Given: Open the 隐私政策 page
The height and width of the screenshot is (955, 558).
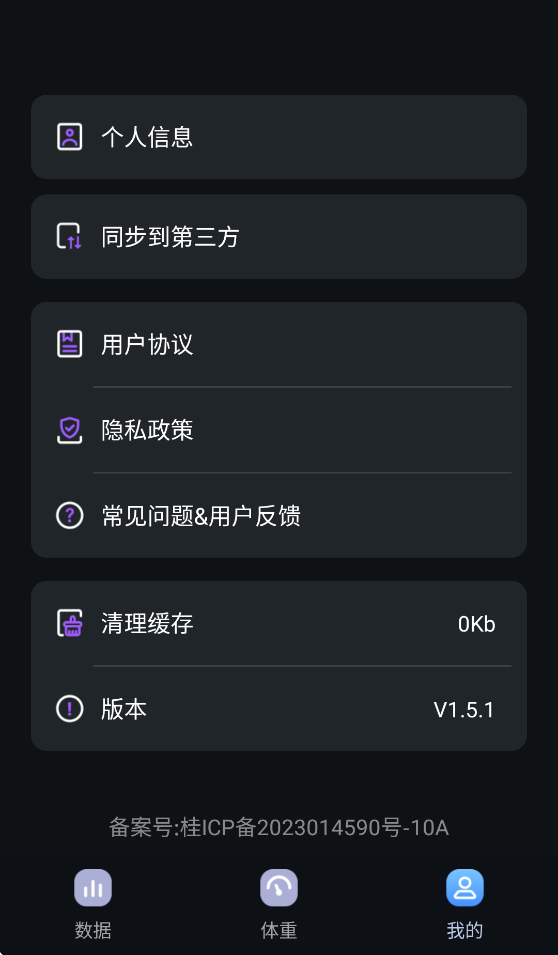Looking at the screenshot, I should pos(279,430).
